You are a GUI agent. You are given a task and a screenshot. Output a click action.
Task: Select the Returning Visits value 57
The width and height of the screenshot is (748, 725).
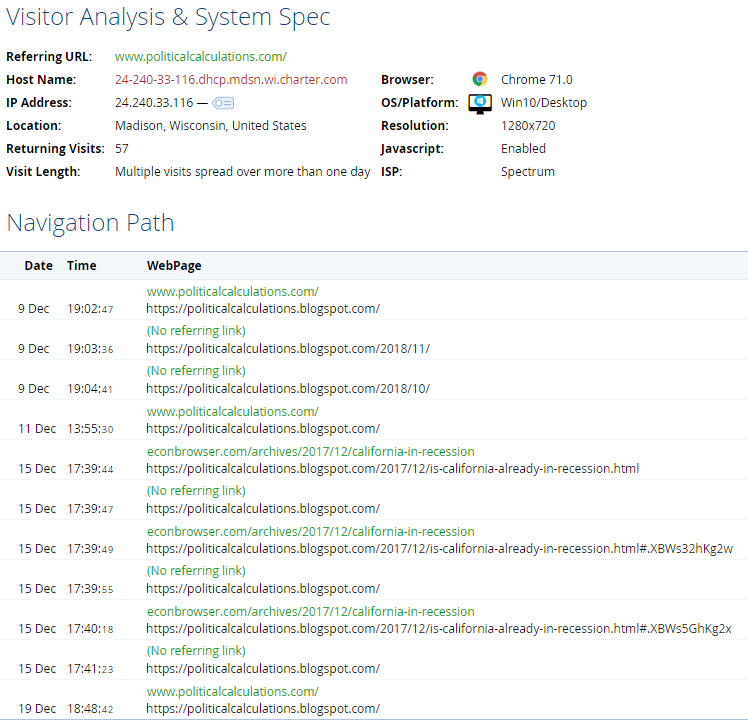tap(122, 149)
